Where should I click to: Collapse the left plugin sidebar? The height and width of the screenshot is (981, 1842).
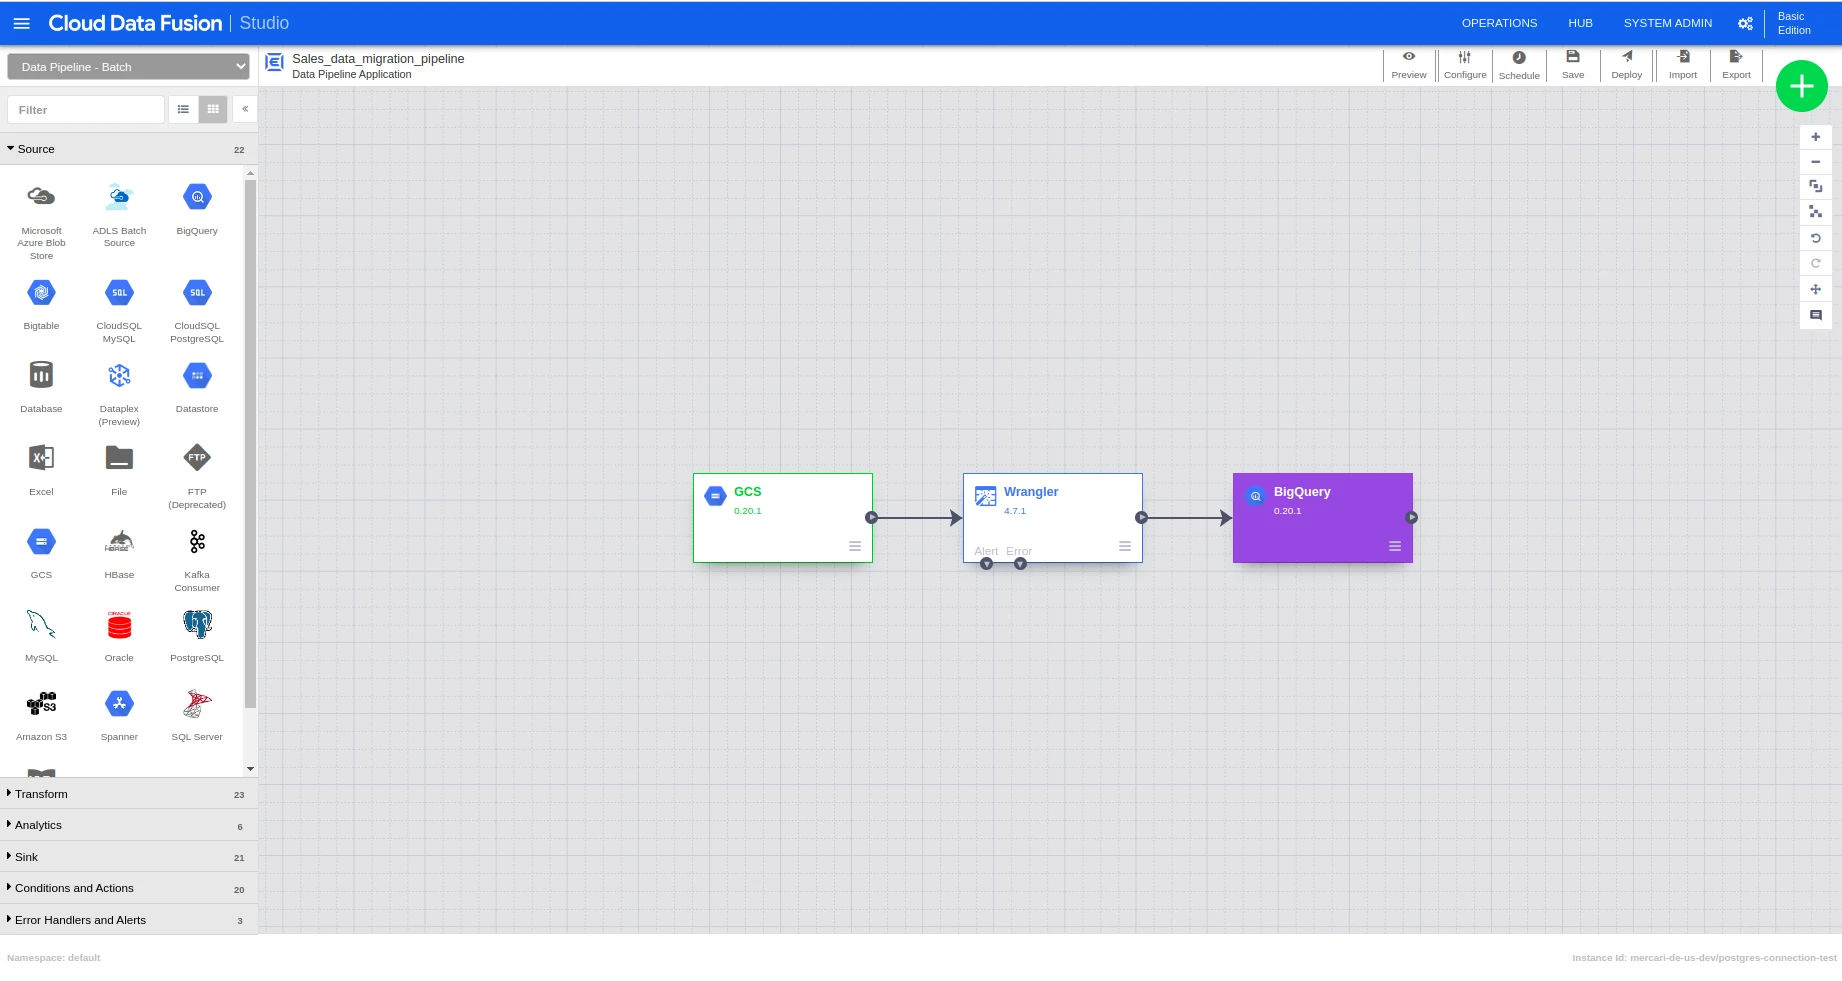pos(245,109)
